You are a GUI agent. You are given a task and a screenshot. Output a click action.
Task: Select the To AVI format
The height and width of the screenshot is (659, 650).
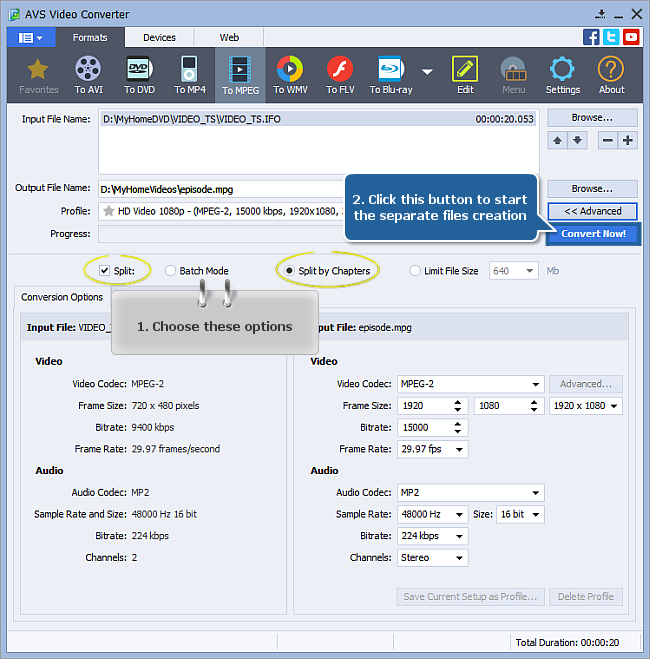coord(88,76)
